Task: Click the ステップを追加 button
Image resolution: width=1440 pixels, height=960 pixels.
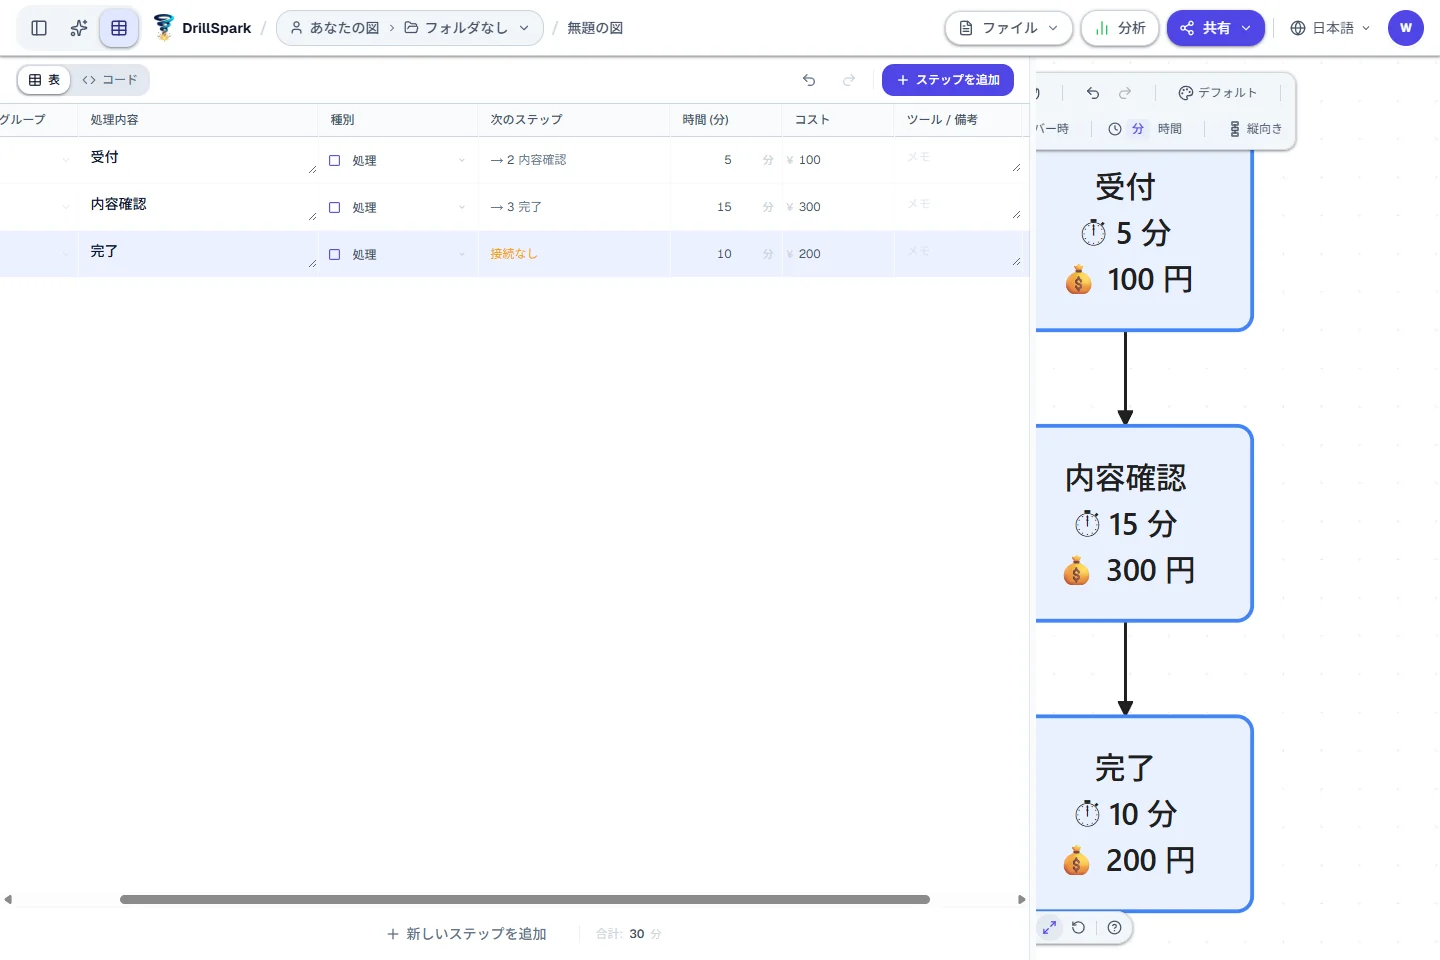Action: click(x=948, y=80)
